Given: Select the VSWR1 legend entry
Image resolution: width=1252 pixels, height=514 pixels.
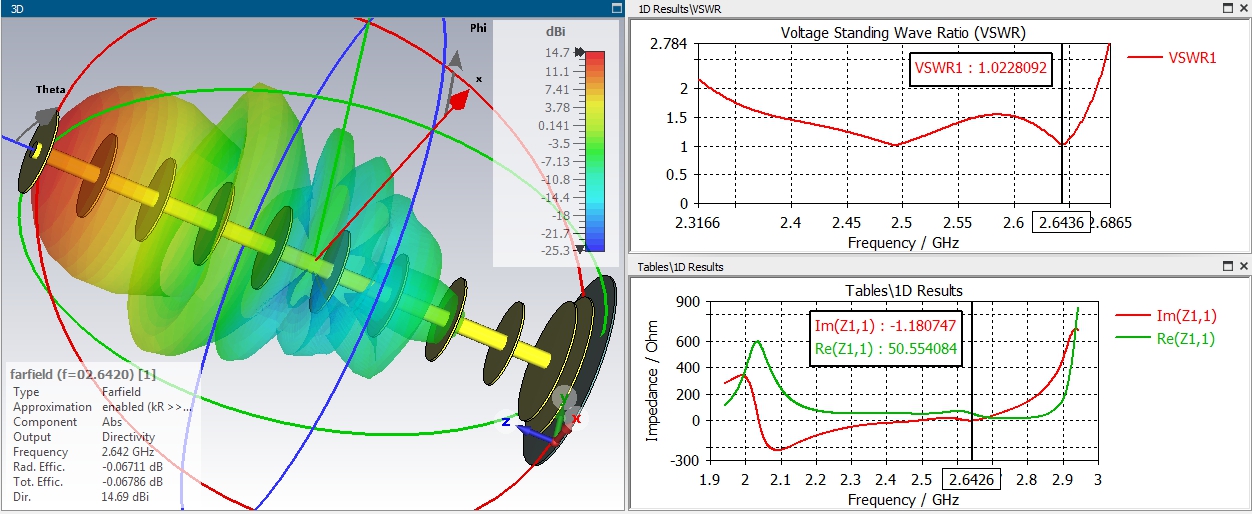Looking at the screenshot, I should pyautogui.click(x=1172, y=57).
